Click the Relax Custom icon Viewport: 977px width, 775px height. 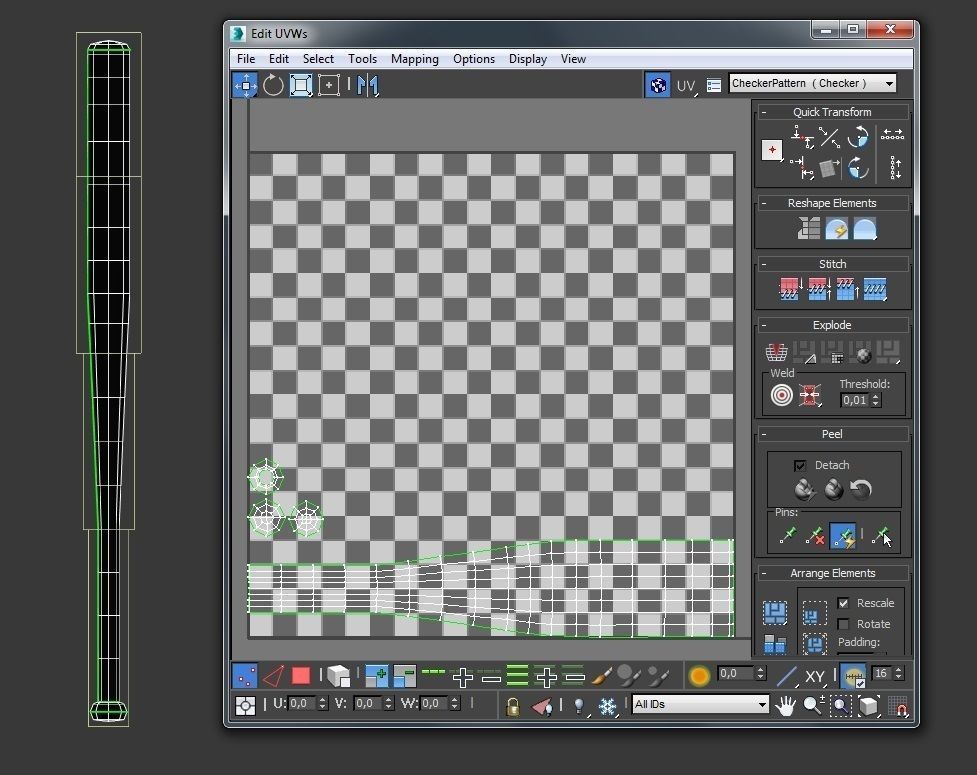(x=865, y=229)
